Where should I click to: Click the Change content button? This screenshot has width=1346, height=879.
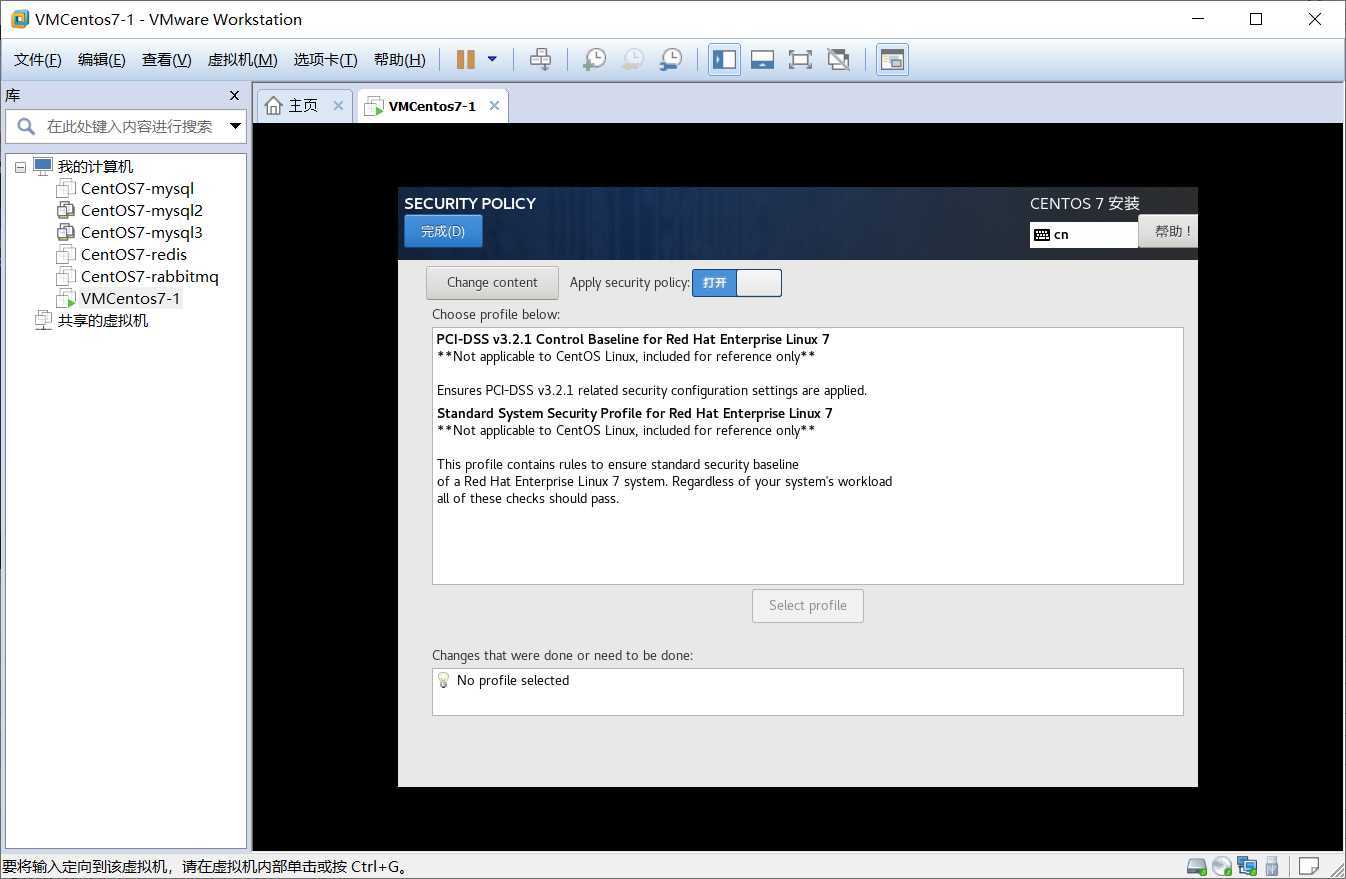(x=492, y=282)
